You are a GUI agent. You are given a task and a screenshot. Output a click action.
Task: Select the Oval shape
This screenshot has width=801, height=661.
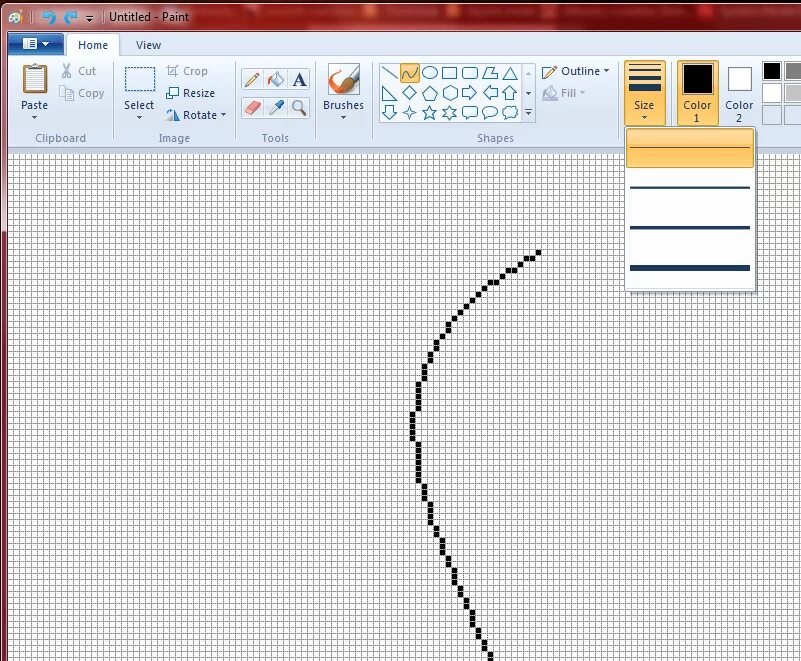pyautogui.click(x=430, y=73)
